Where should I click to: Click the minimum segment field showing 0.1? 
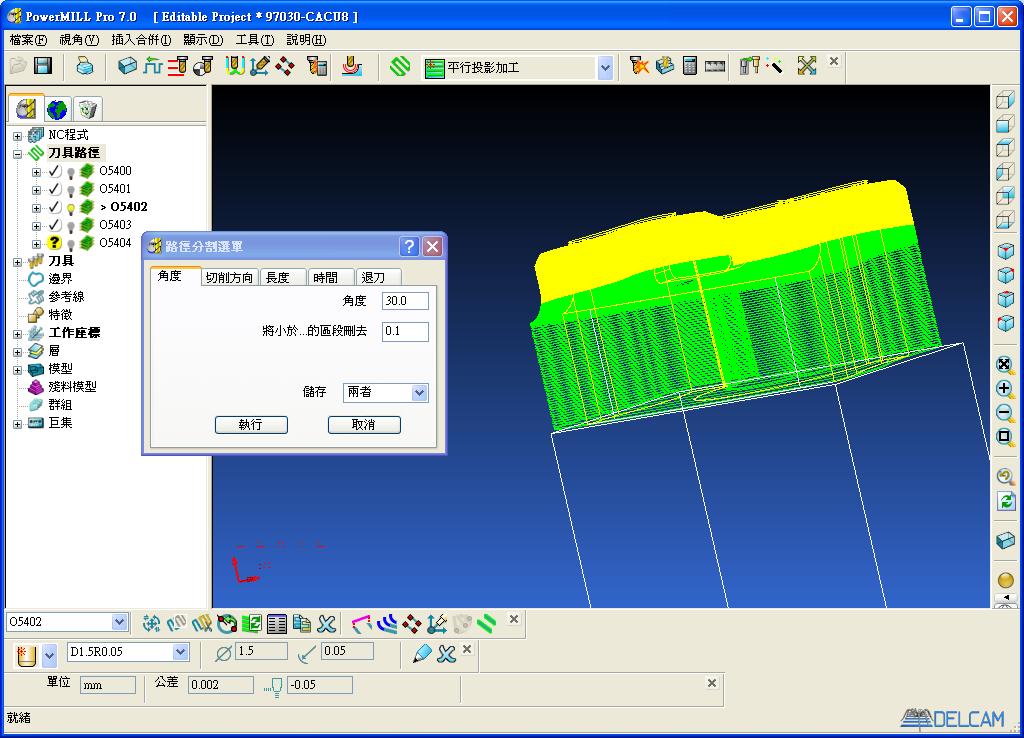tap(405, 331)
